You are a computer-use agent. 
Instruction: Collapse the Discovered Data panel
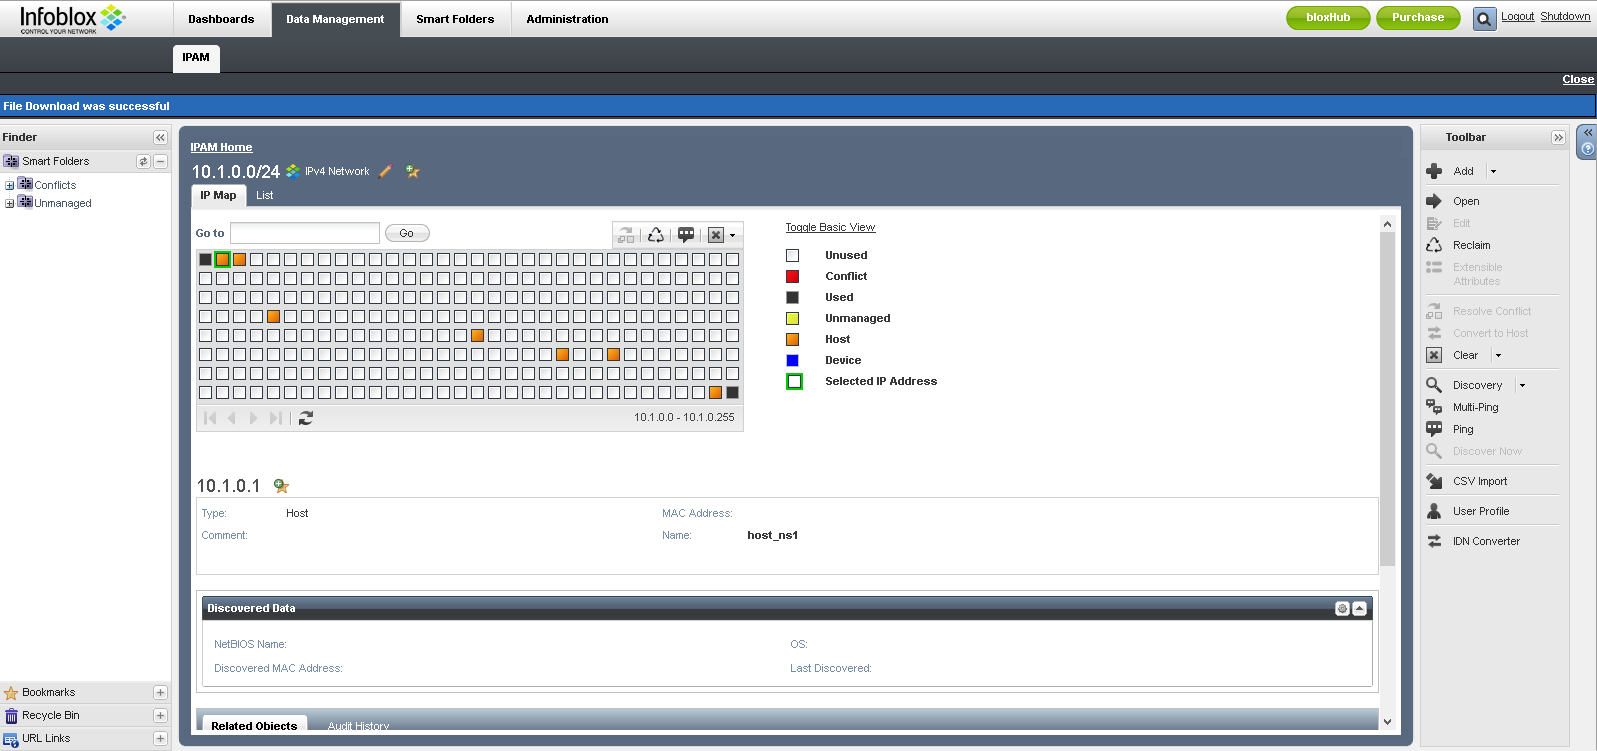coord(1359,608)
